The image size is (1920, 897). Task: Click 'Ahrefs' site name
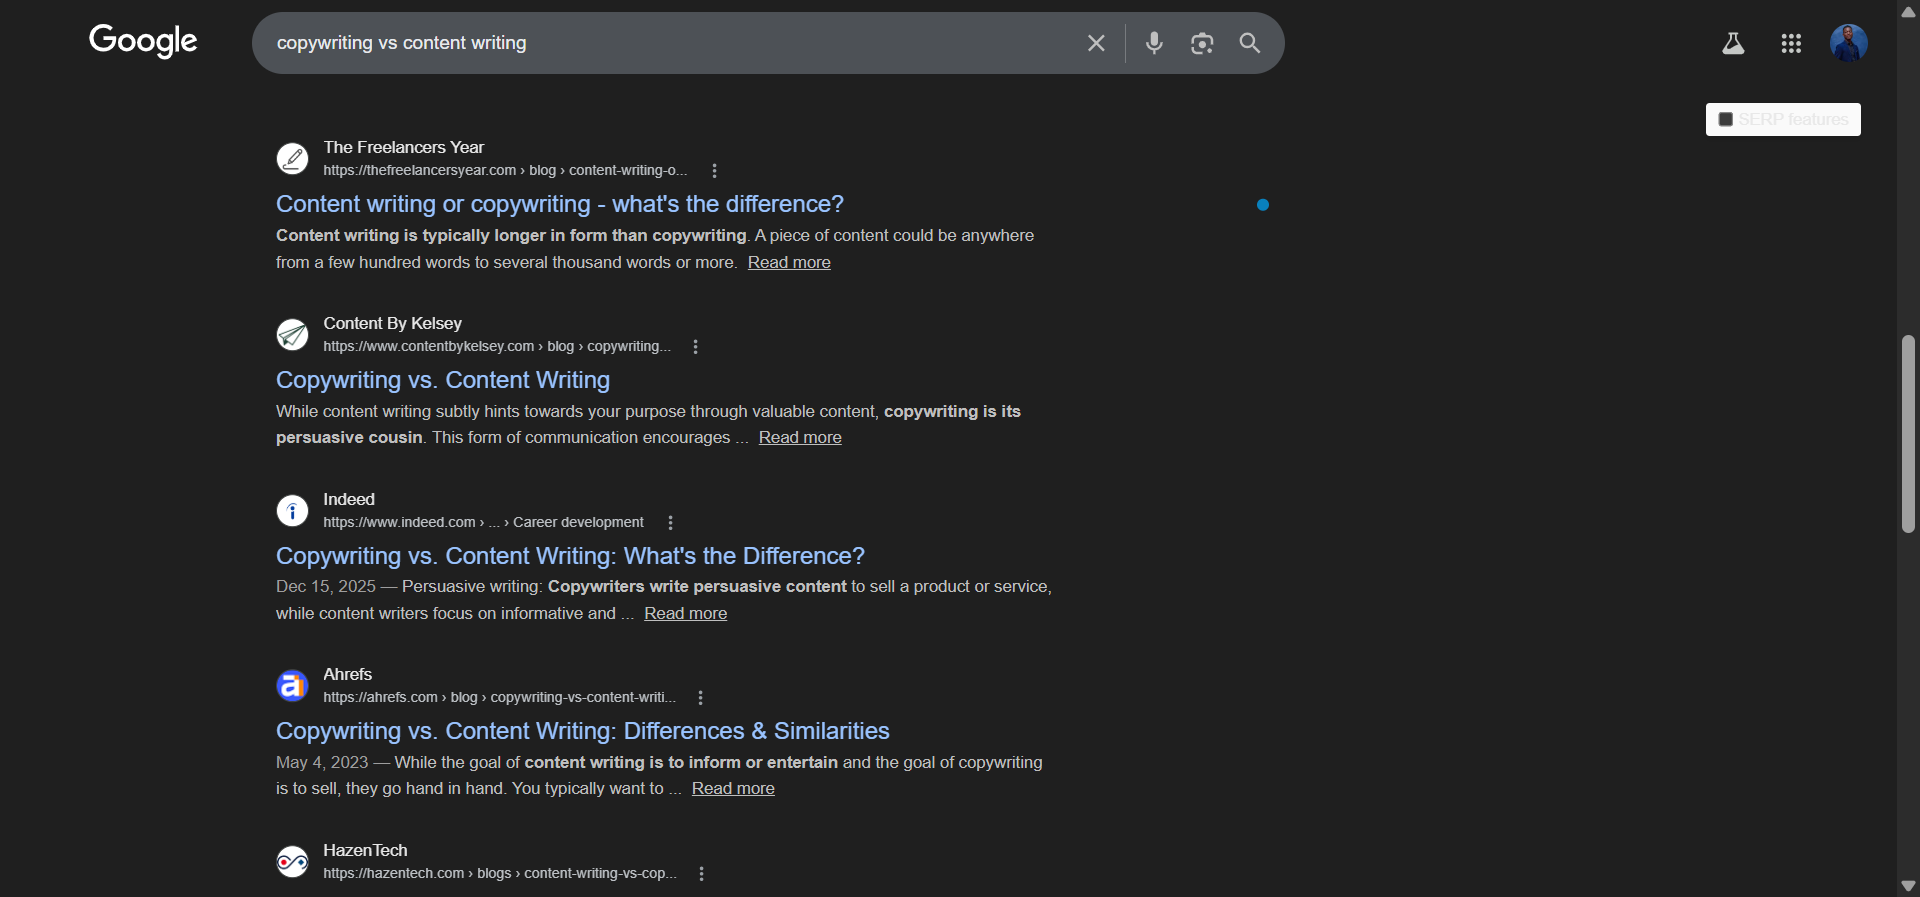347,675
